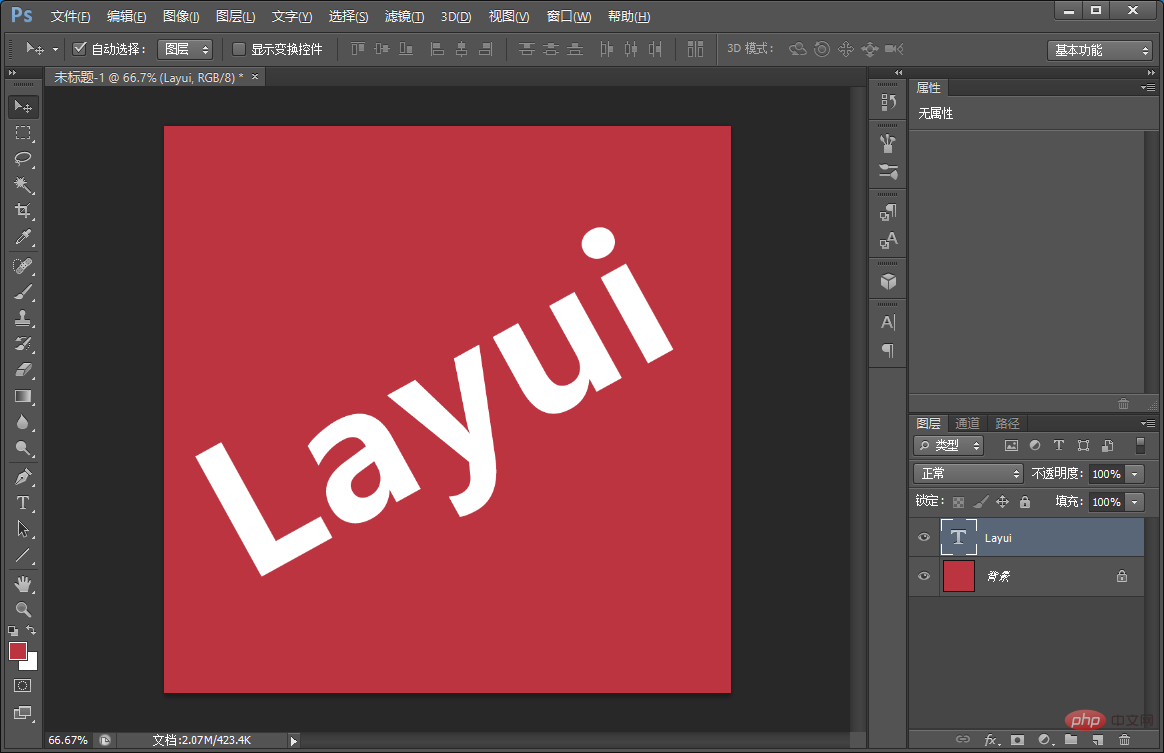Open the 正常 blend mode dropdown

pos(968,474)
